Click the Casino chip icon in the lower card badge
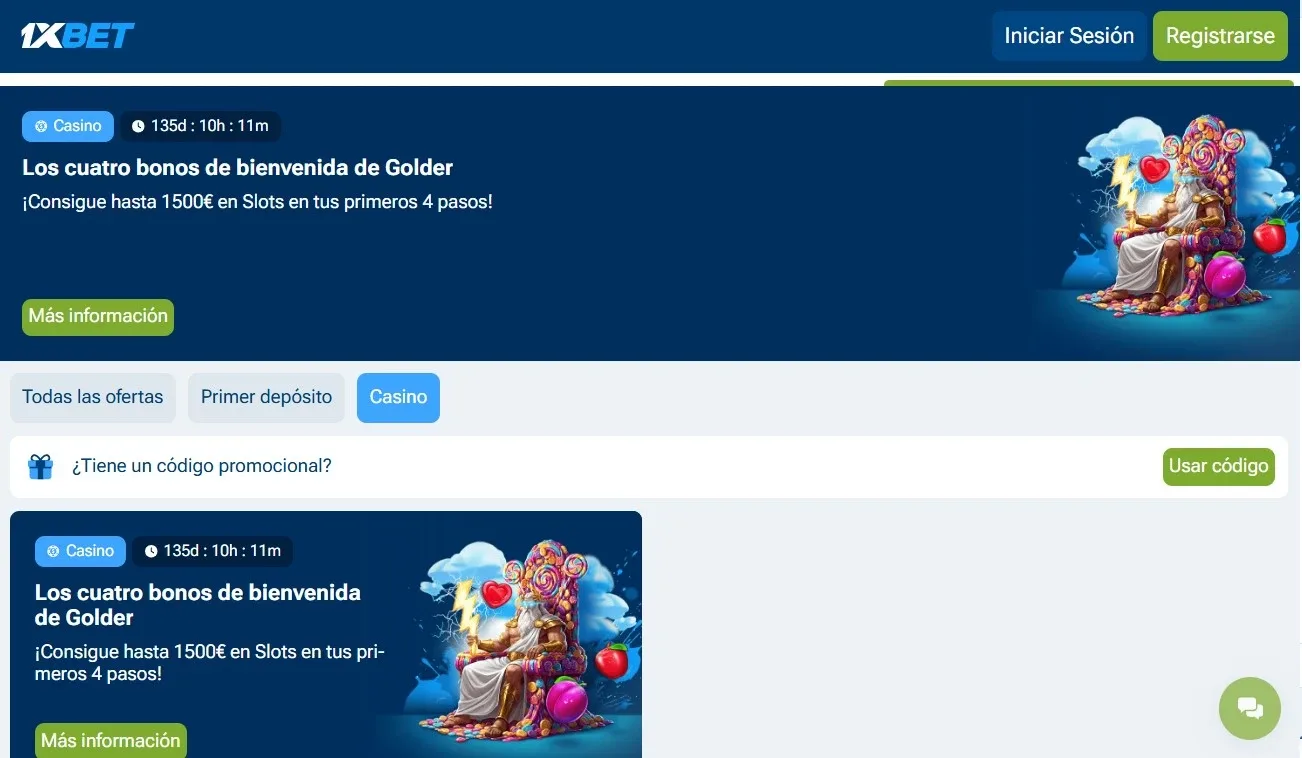This screenshot has width=1302, height=758. tap(54, 551)
